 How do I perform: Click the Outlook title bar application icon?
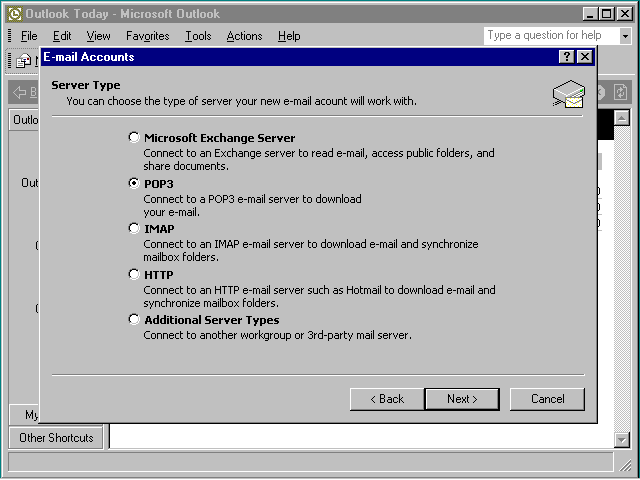coord(15,14)
